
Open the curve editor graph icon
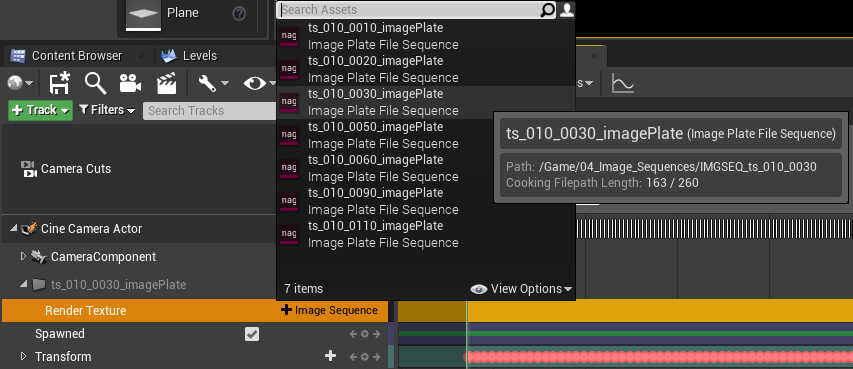[622, 83]
